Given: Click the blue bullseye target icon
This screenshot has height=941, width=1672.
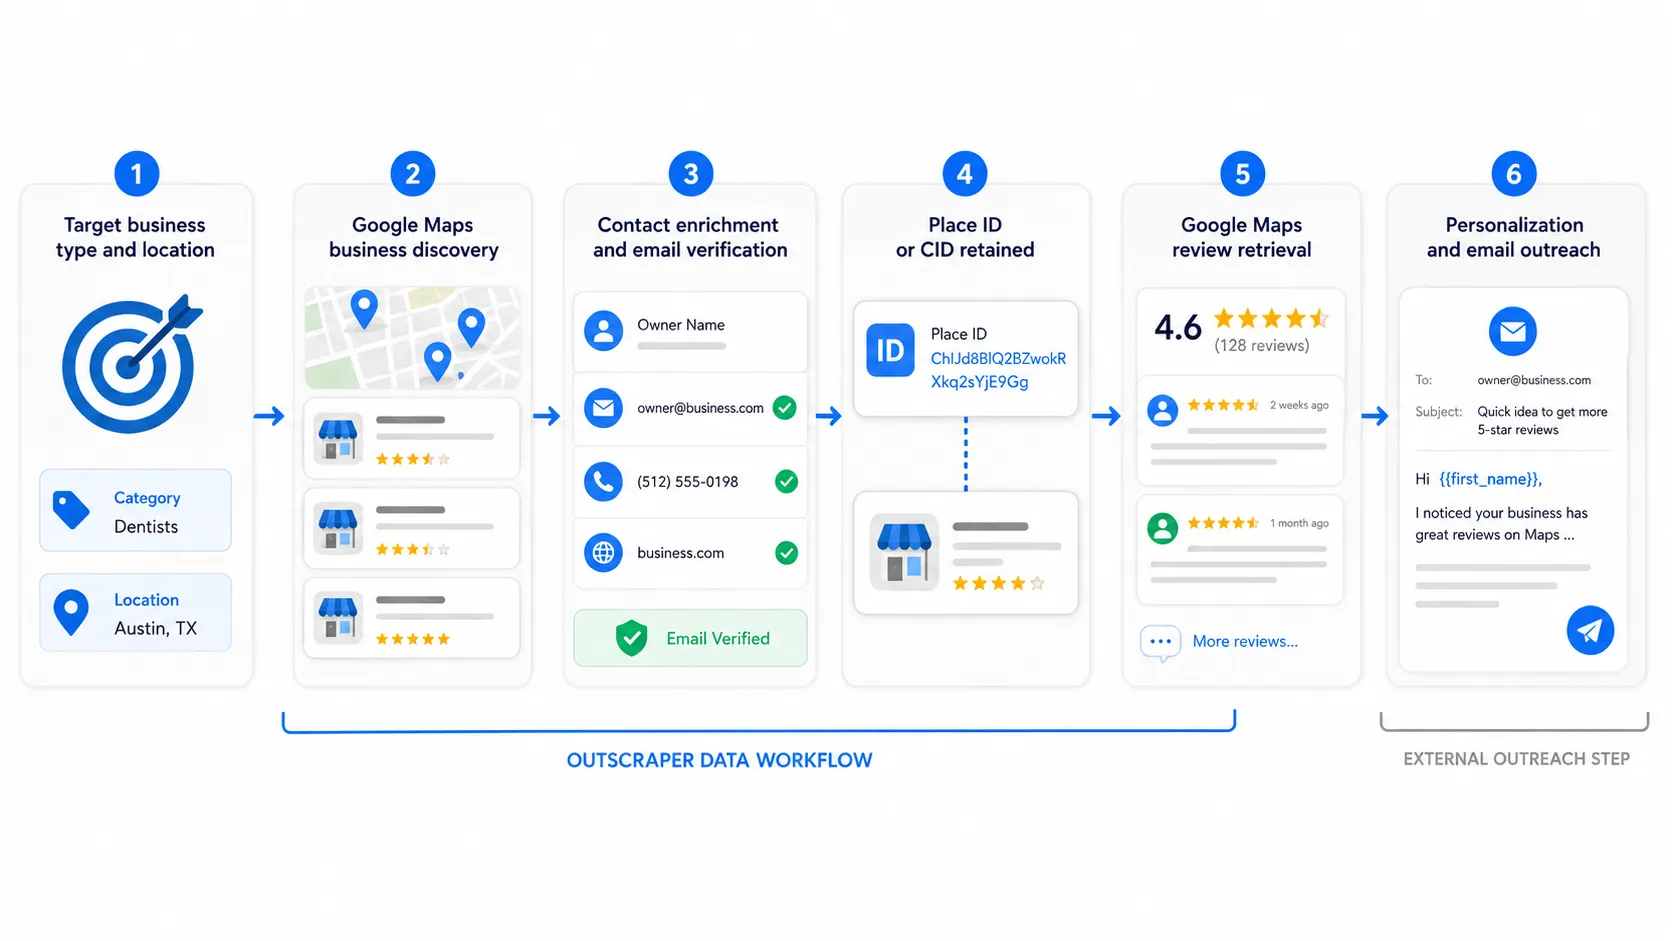Looking at the screenshot, I should 131,364.
